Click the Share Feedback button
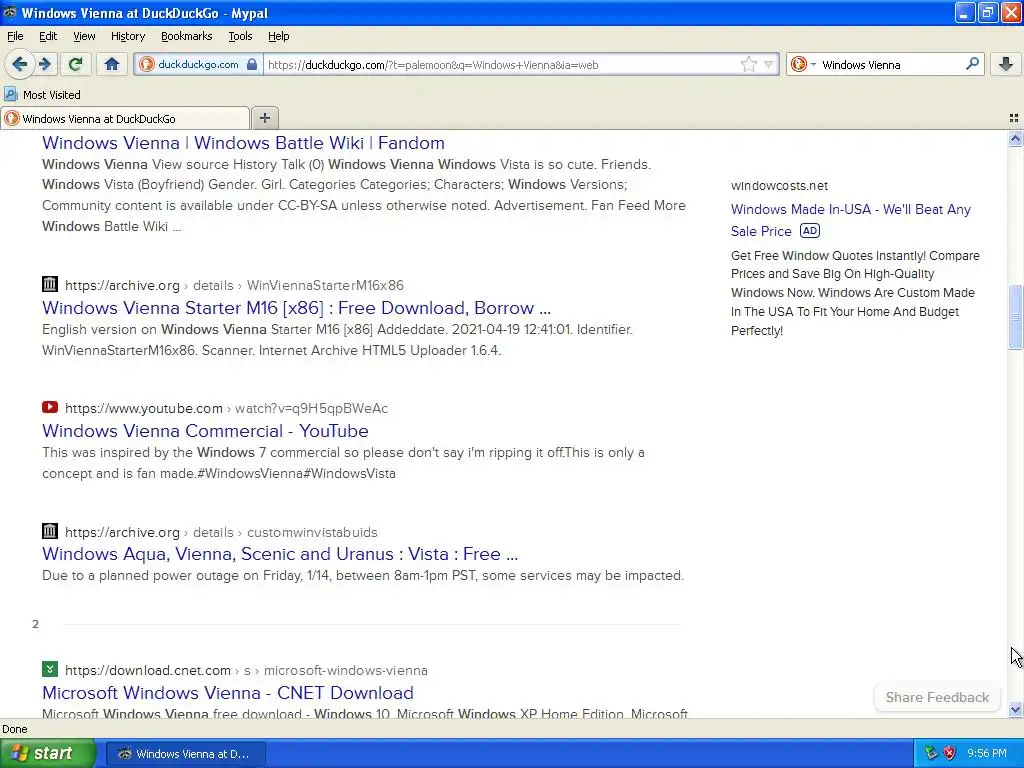 tap(936, 697)
